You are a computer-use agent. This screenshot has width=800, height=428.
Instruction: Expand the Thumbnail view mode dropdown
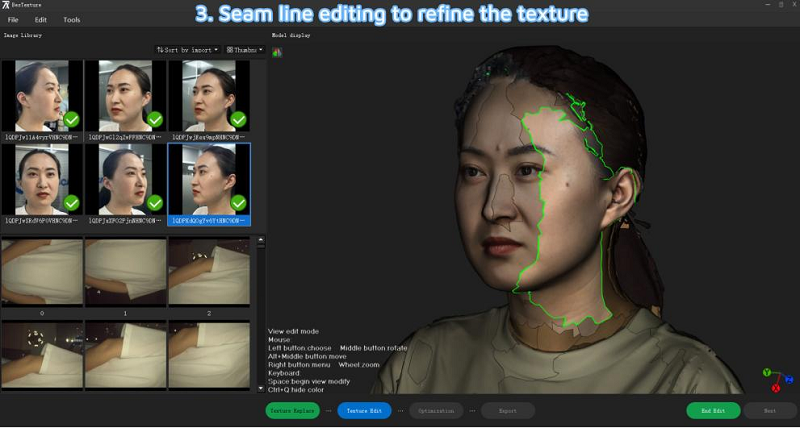245,49
